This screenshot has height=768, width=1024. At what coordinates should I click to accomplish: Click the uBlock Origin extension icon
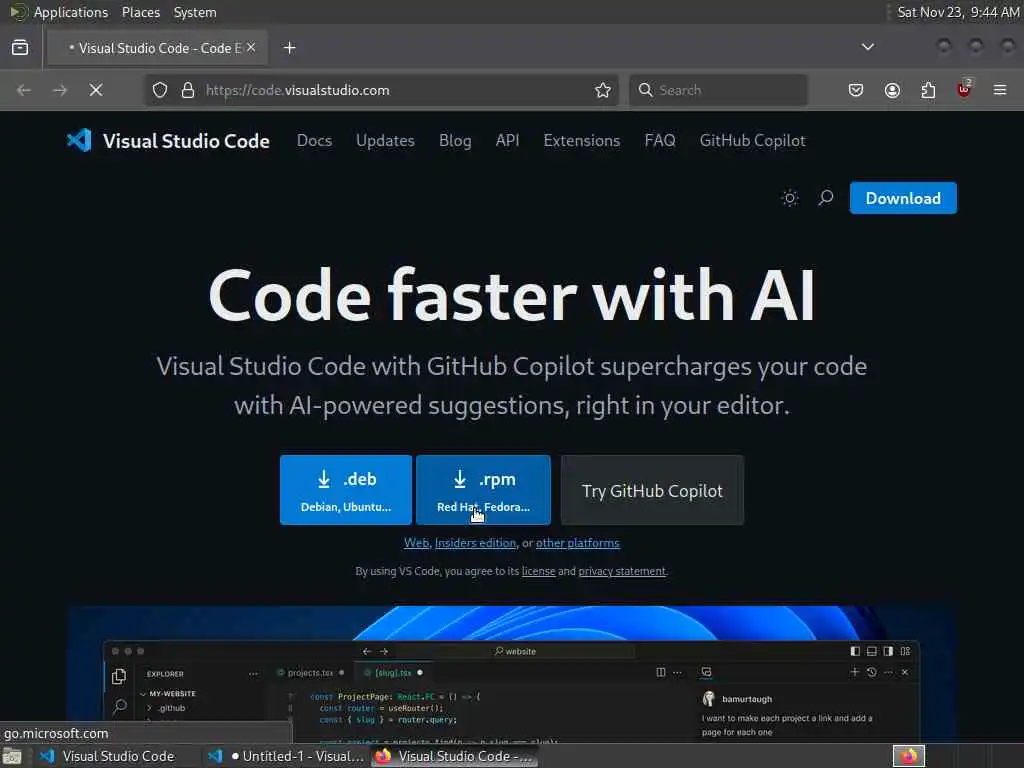(x=964, y=89)
